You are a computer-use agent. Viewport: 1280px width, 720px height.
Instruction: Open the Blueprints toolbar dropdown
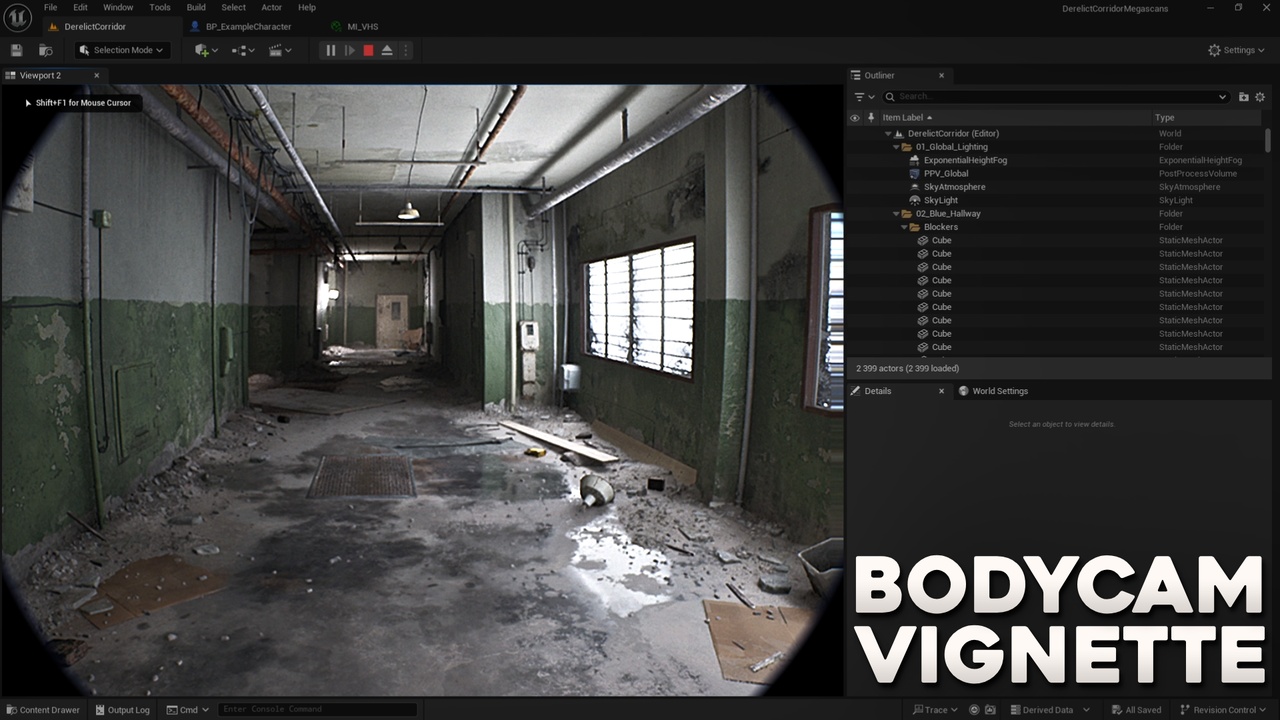[x=243, y=50]
